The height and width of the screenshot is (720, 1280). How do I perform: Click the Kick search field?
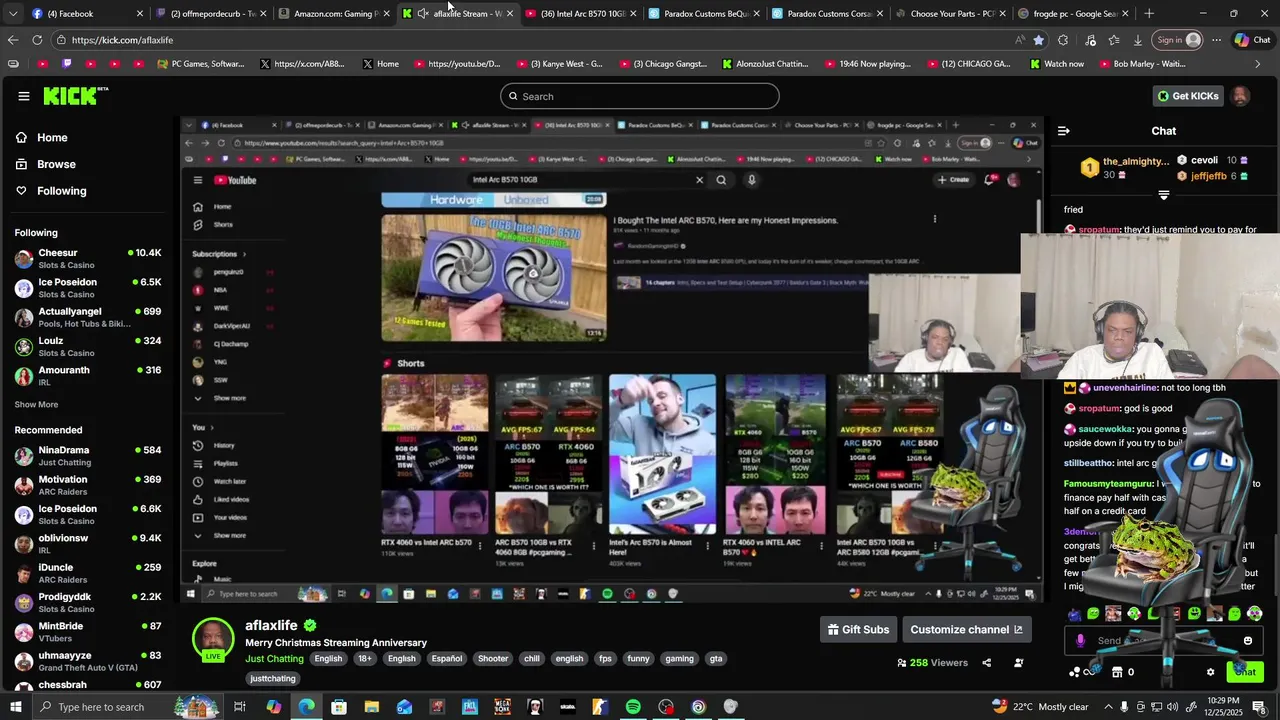point(640,96)
